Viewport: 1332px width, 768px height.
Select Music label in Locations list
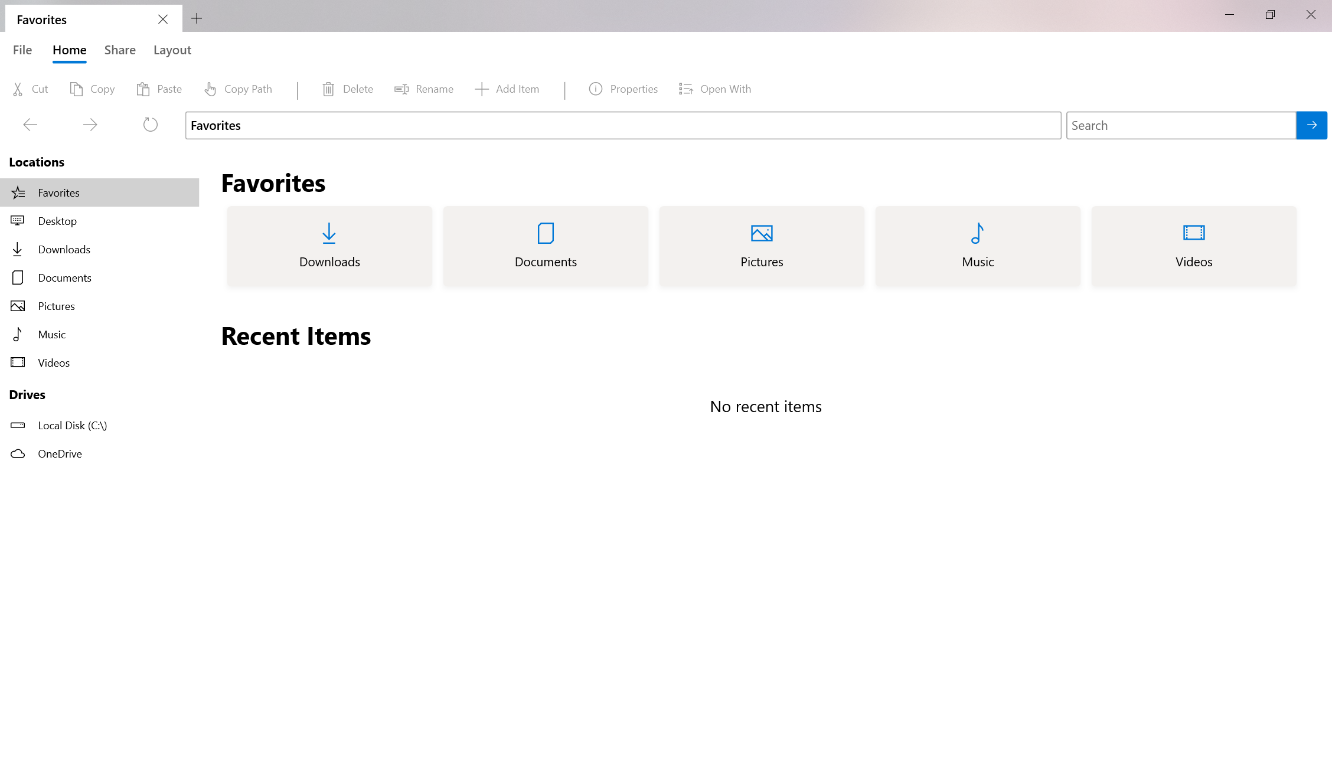(x=52, y=334)
